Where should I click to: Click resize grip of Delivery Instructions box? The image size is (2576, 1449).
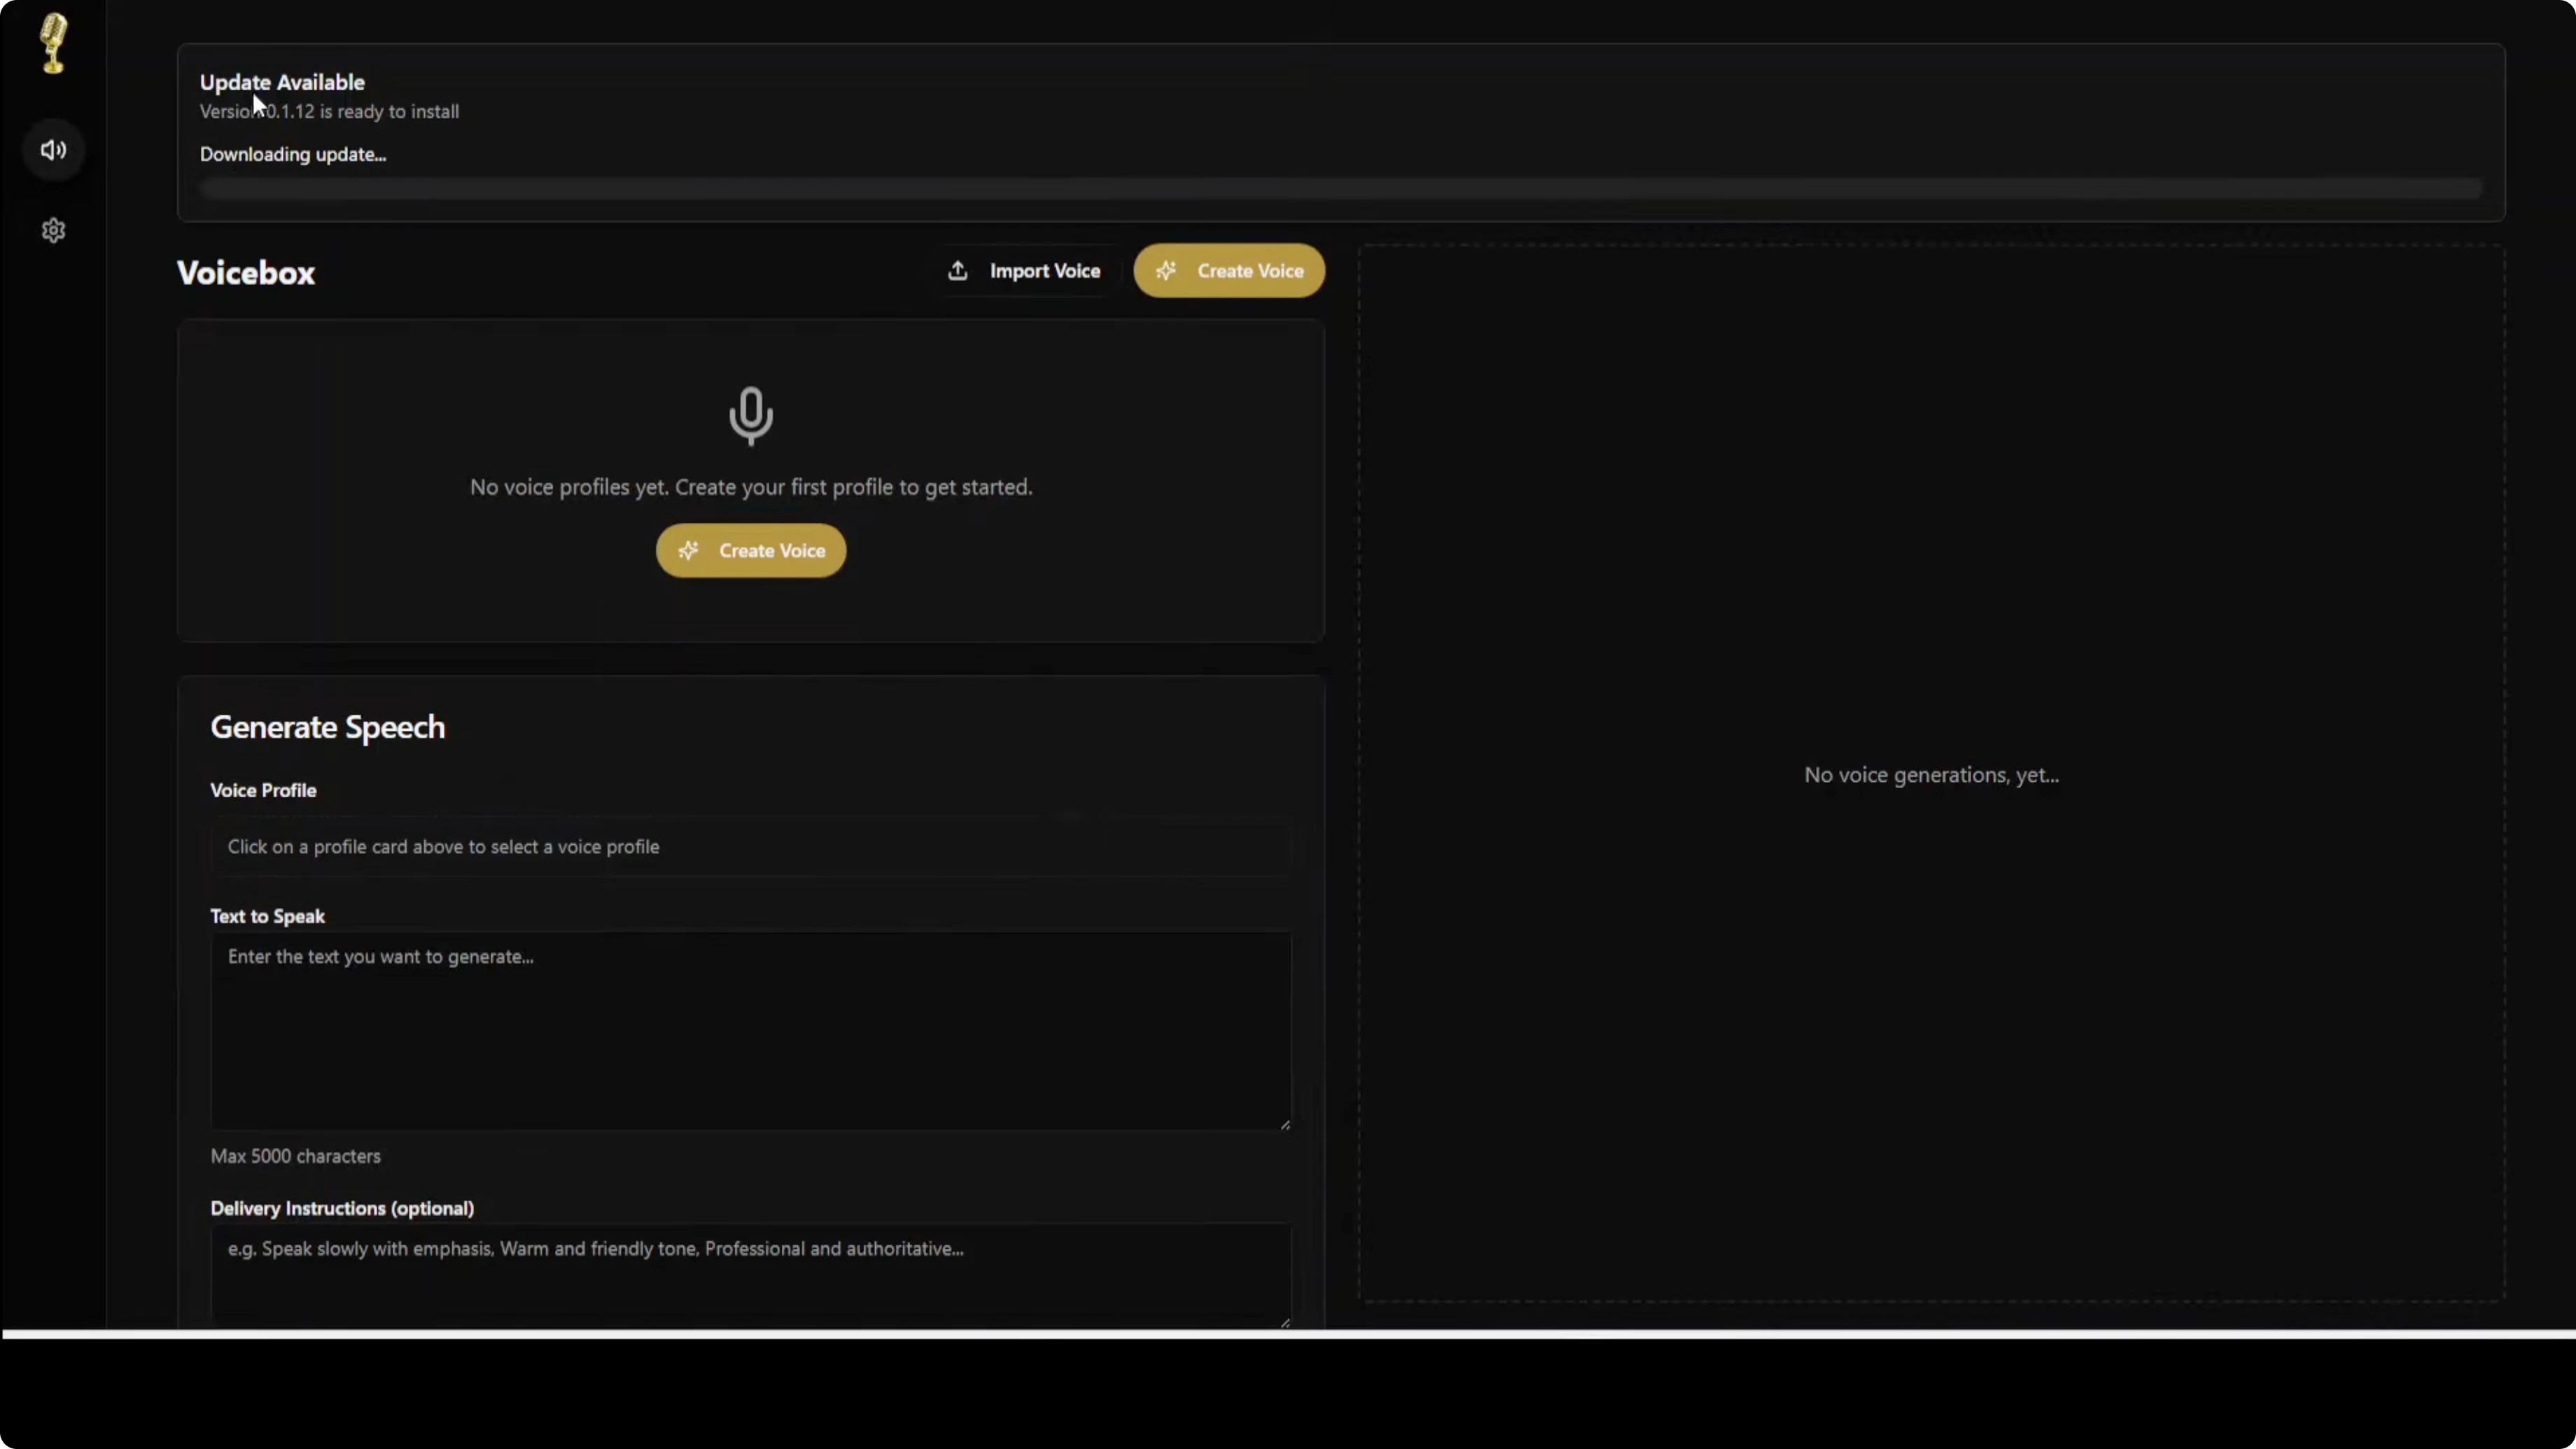(1285, 1322)
